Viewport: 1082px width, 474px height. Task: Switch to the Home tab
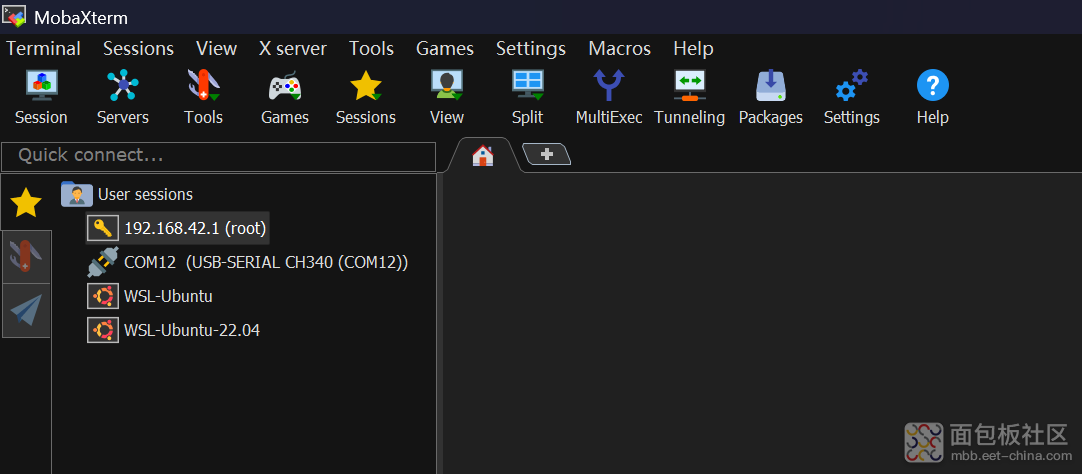point(483,155)
